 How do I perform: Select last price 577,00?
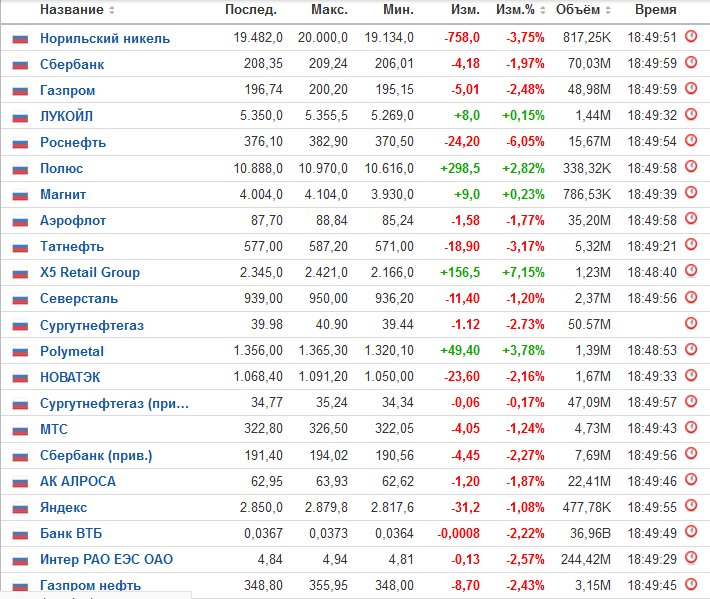pos(263,247)
